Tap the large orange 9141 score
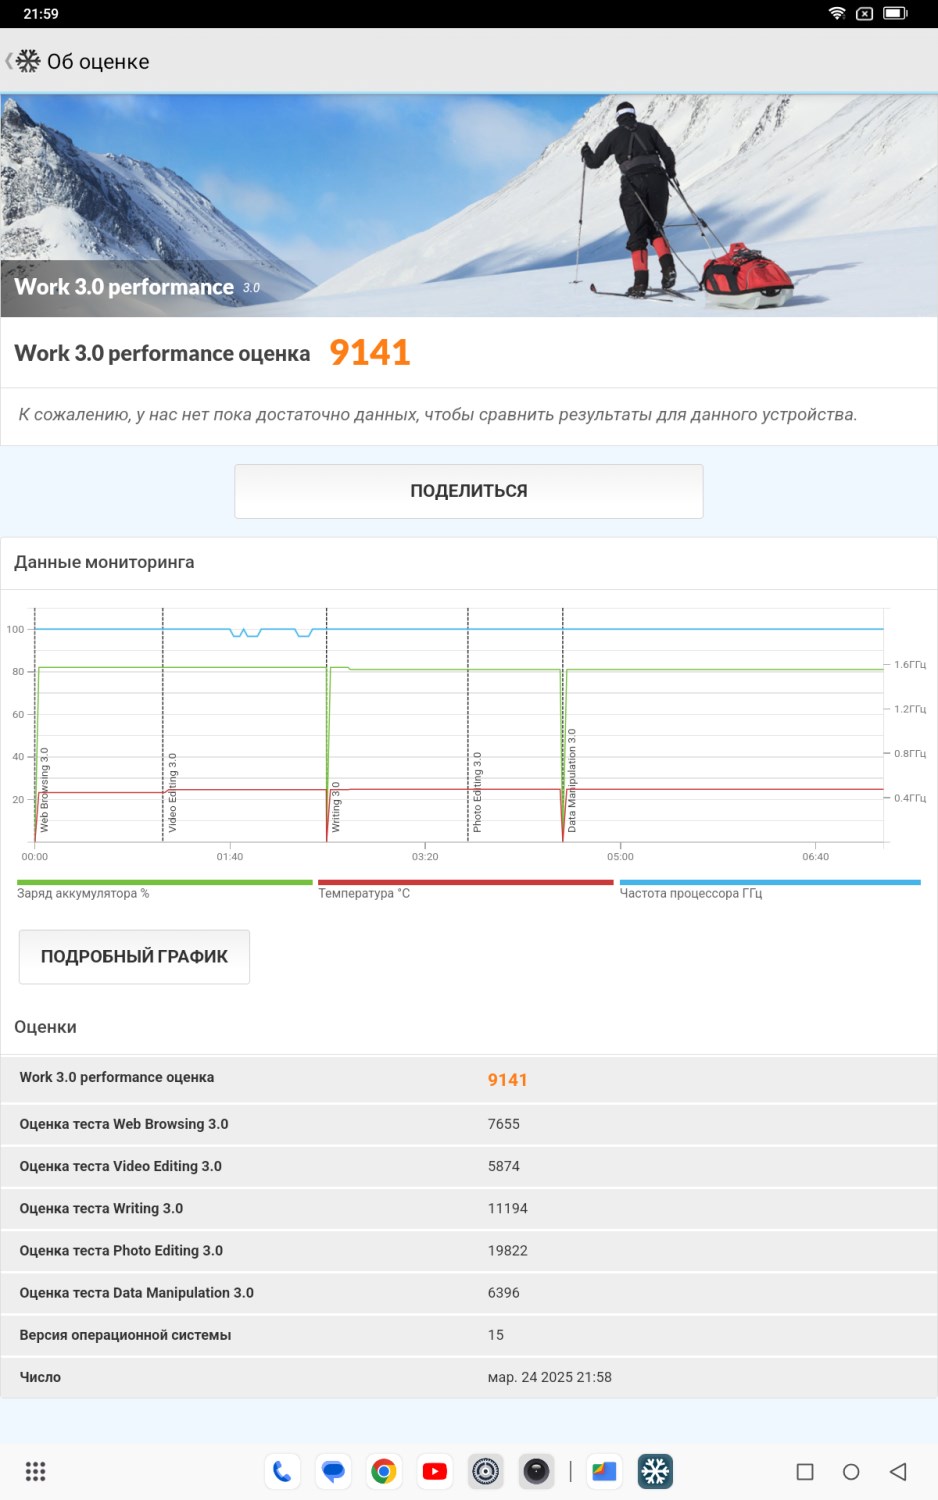This screenshot has width=938, height=1500. 370,352
